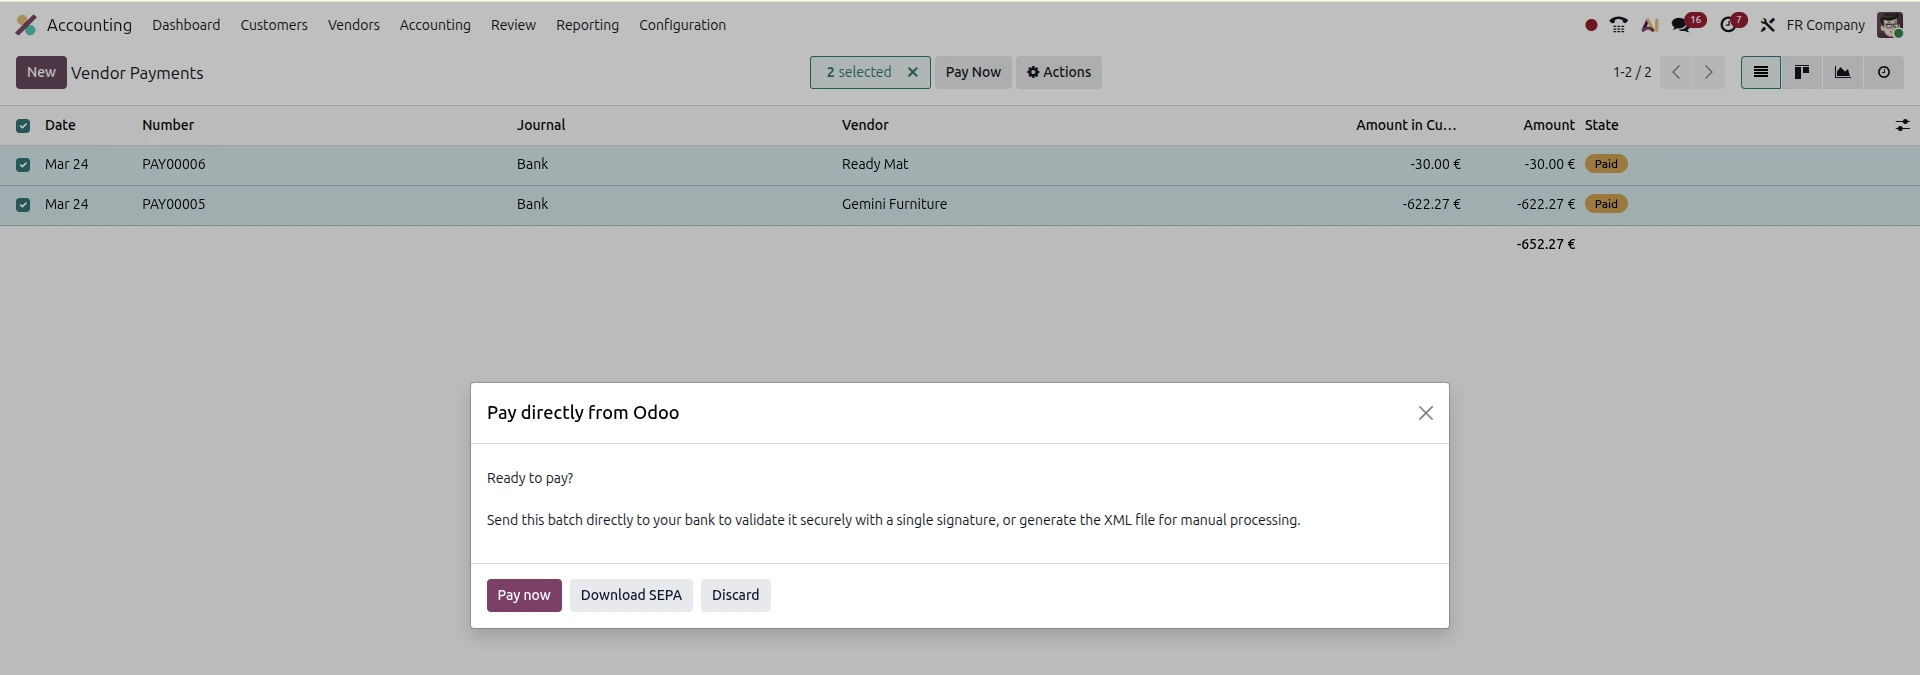The image size is (1920, 675).
Task: Click the Ready Mat vendor cell
Action: click(x=875, y=164)
